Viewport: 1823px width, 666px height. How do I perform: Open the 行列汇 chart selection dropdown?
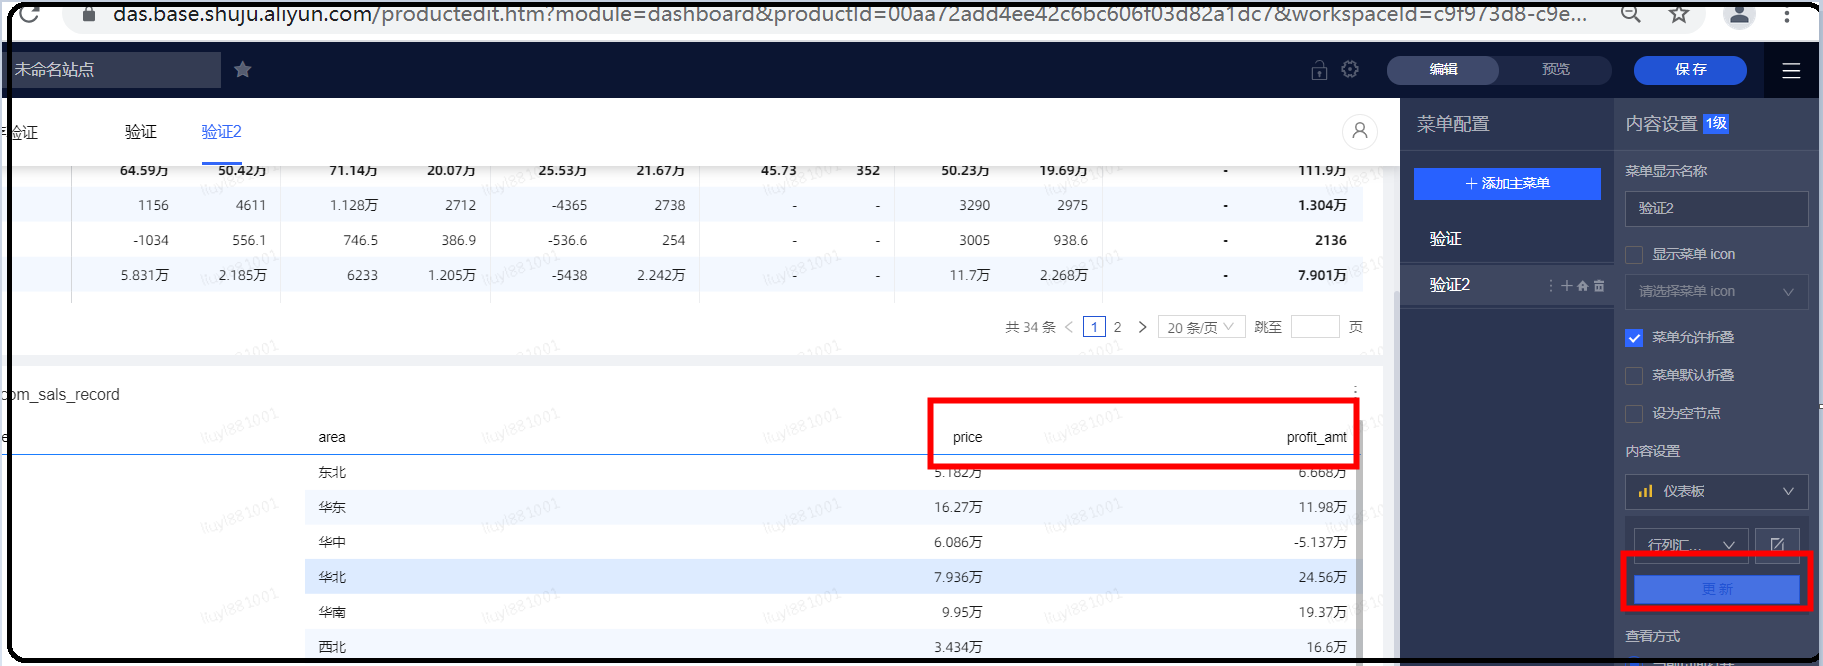(1690, 544)
